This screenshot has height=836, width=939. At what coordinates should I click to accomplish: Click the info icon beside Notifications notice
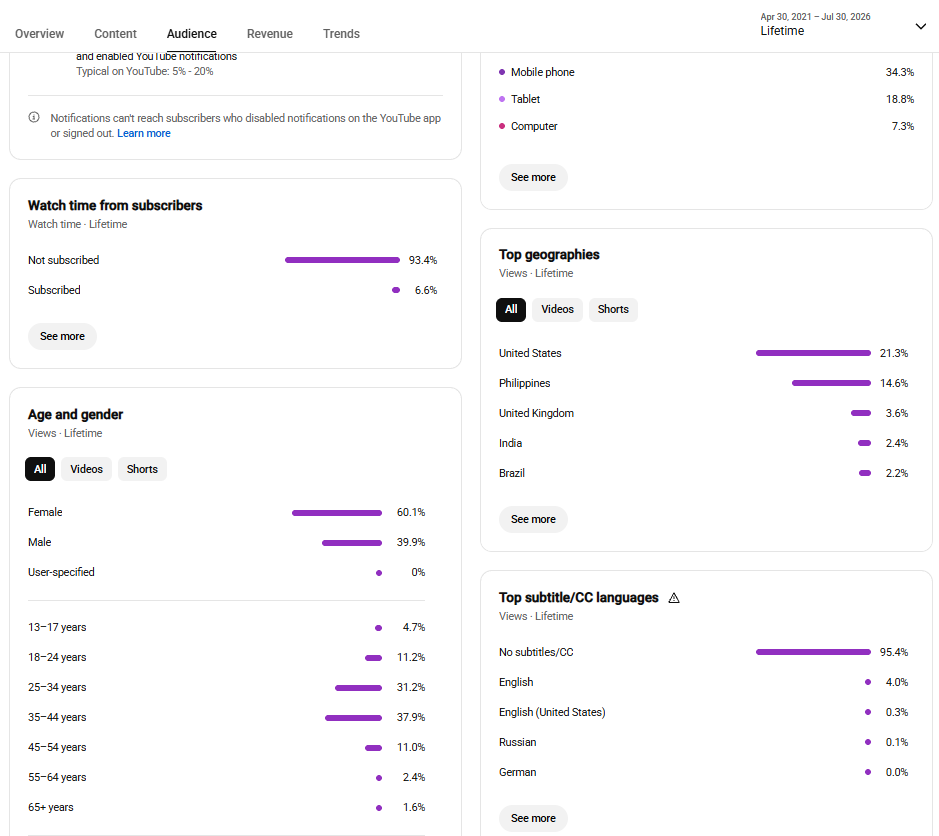point(34,117)
